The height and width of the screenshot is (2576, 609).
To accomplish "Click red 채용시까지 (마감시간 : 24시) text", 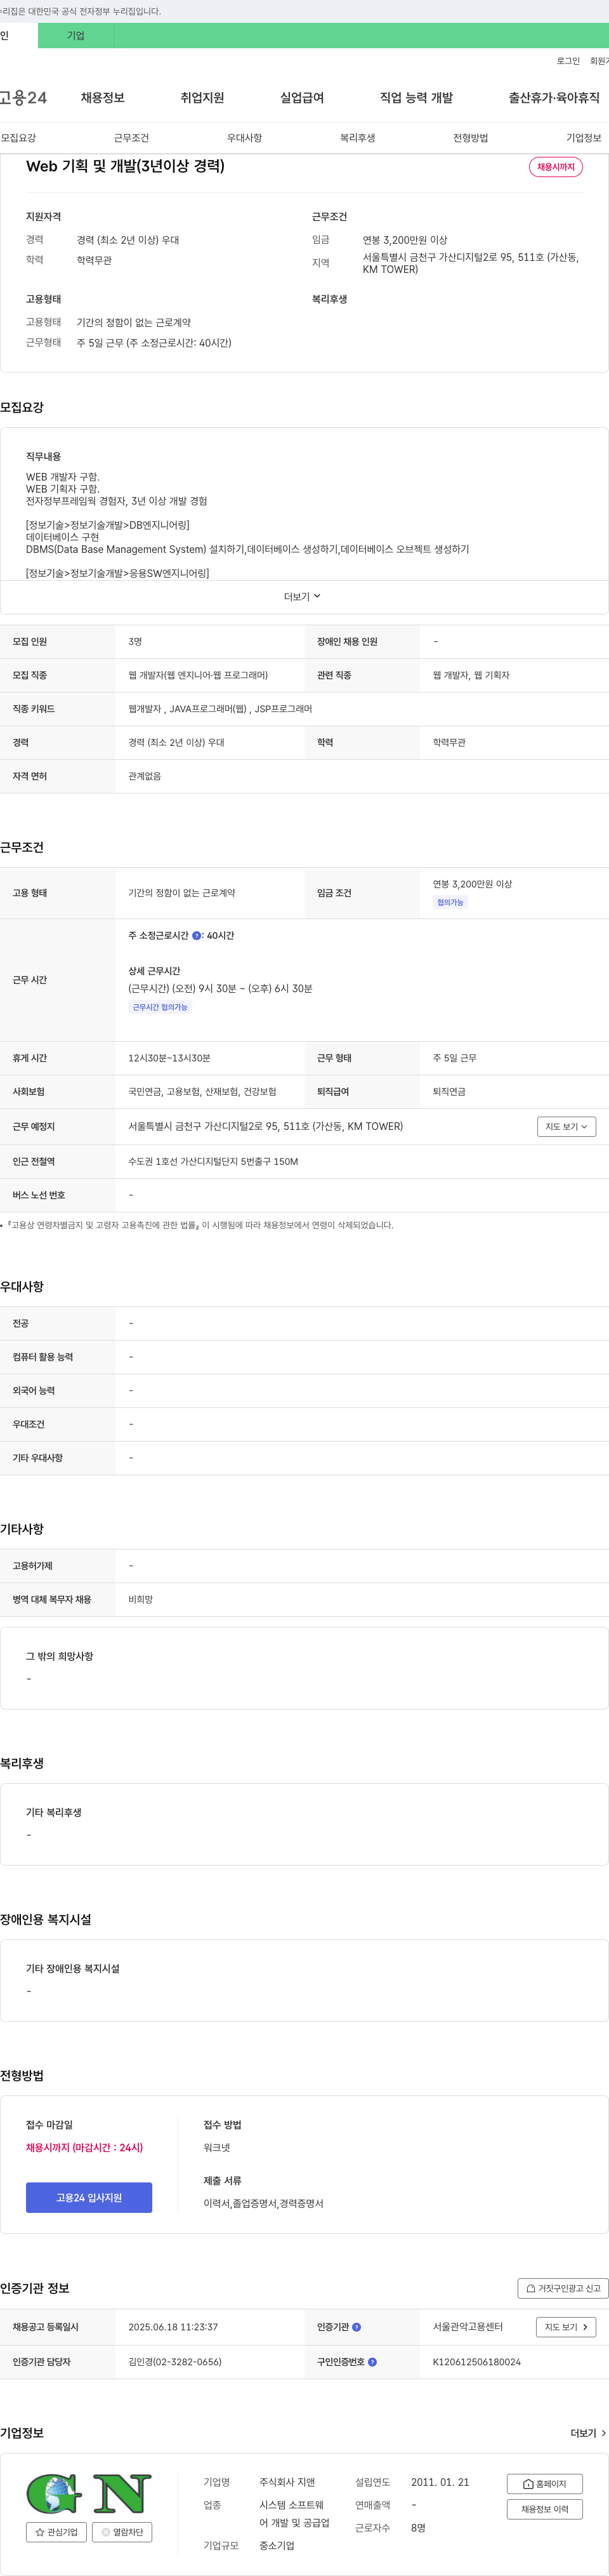I will click(x=84, y=2148).
